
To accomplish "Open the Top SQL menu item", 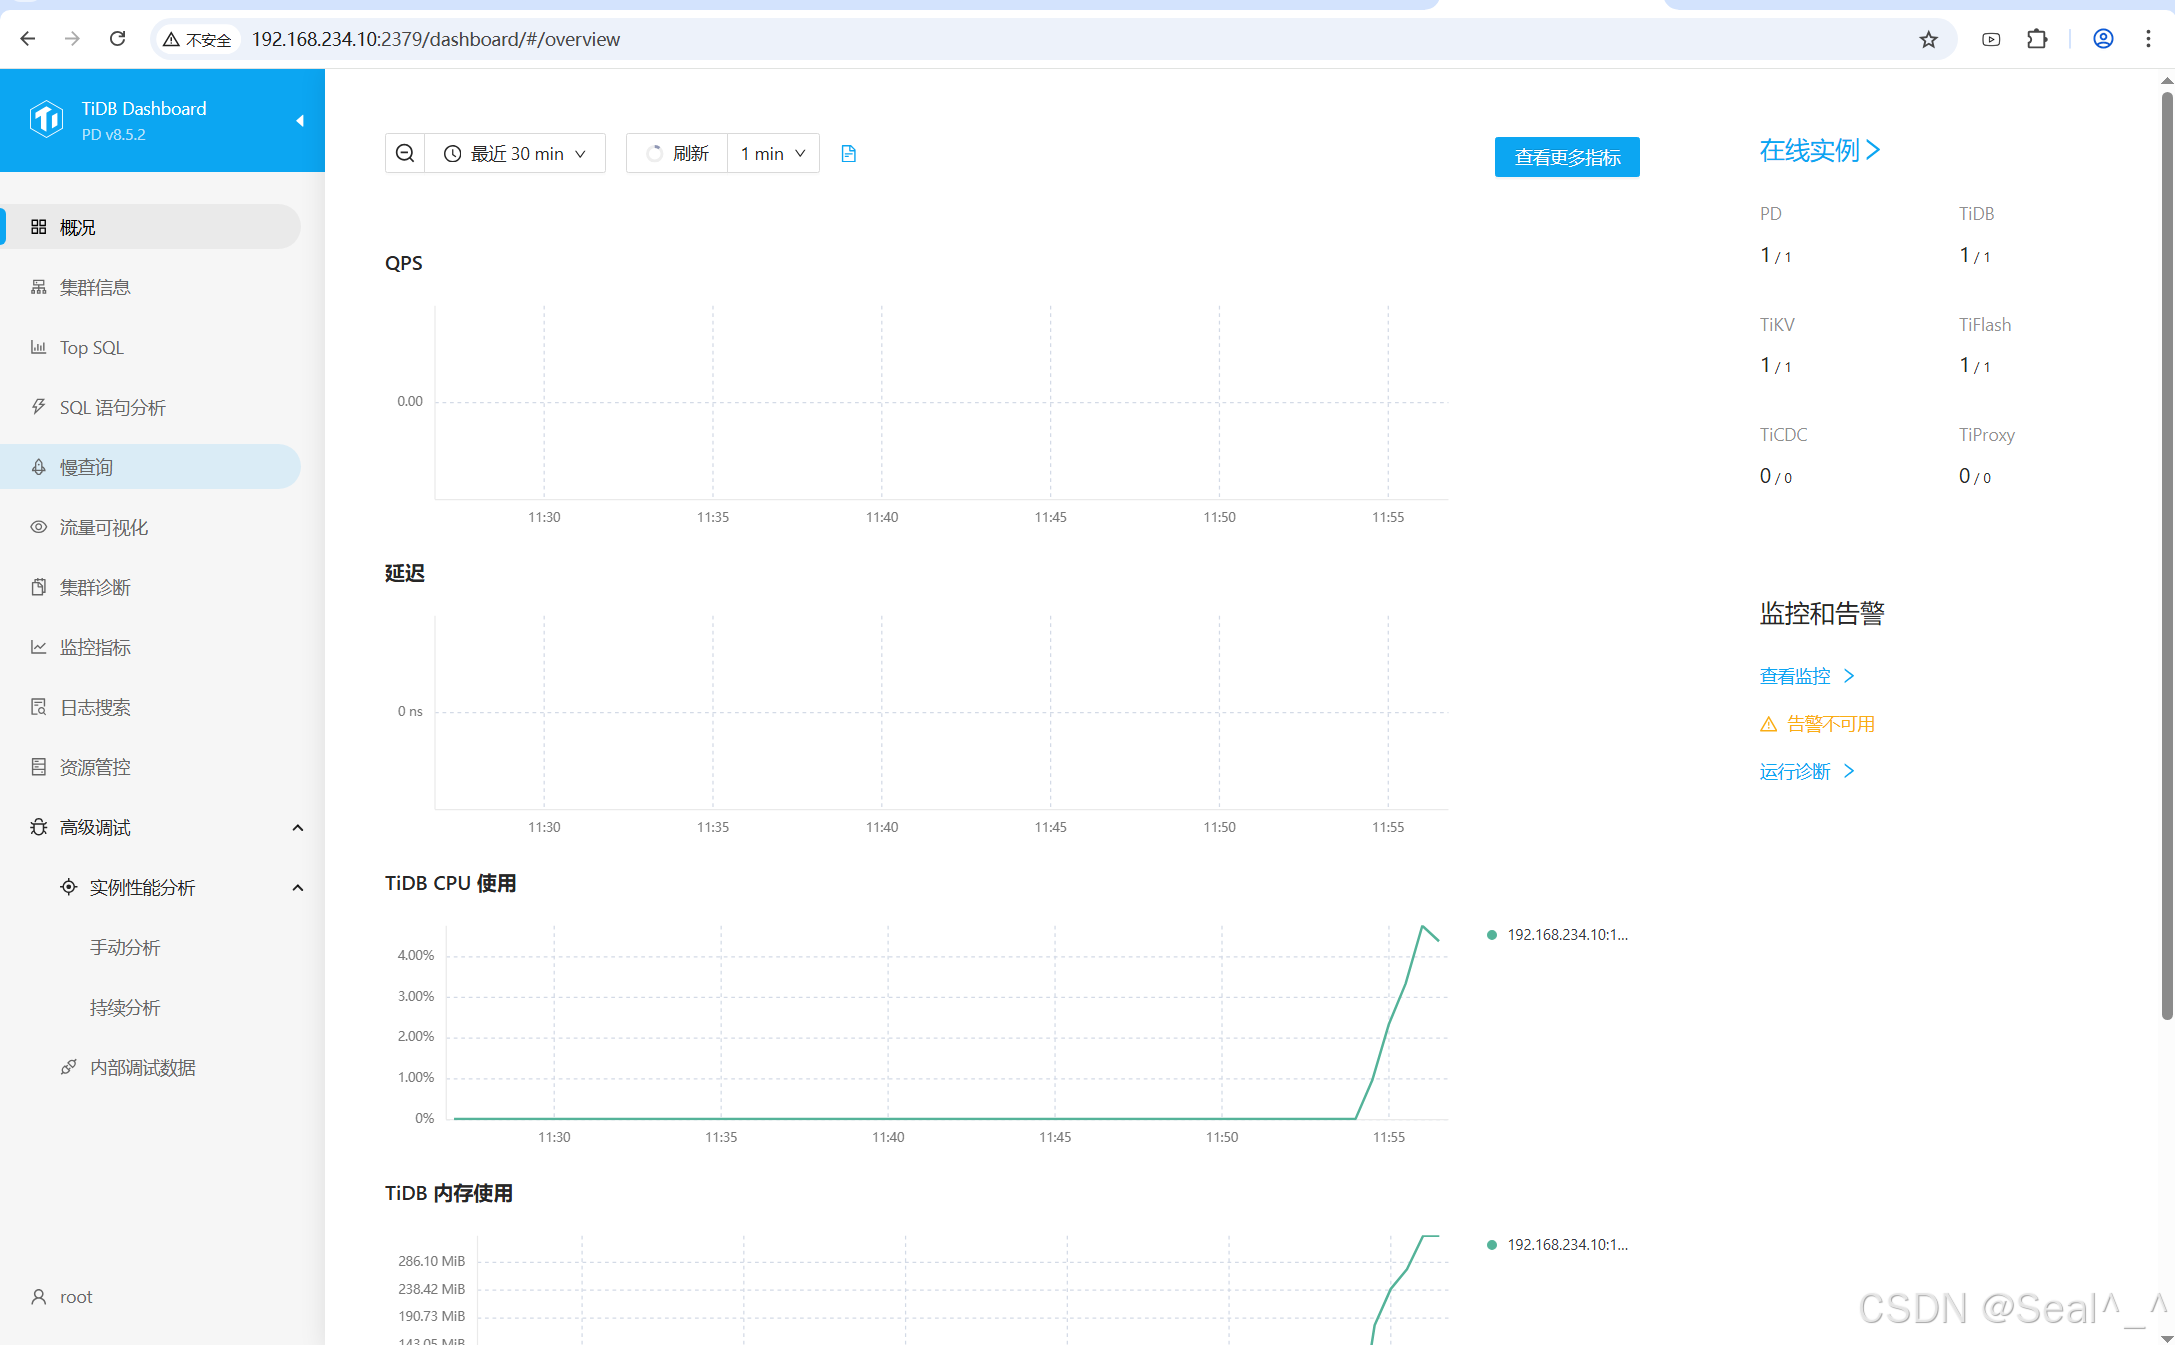I will pos(150,347).
